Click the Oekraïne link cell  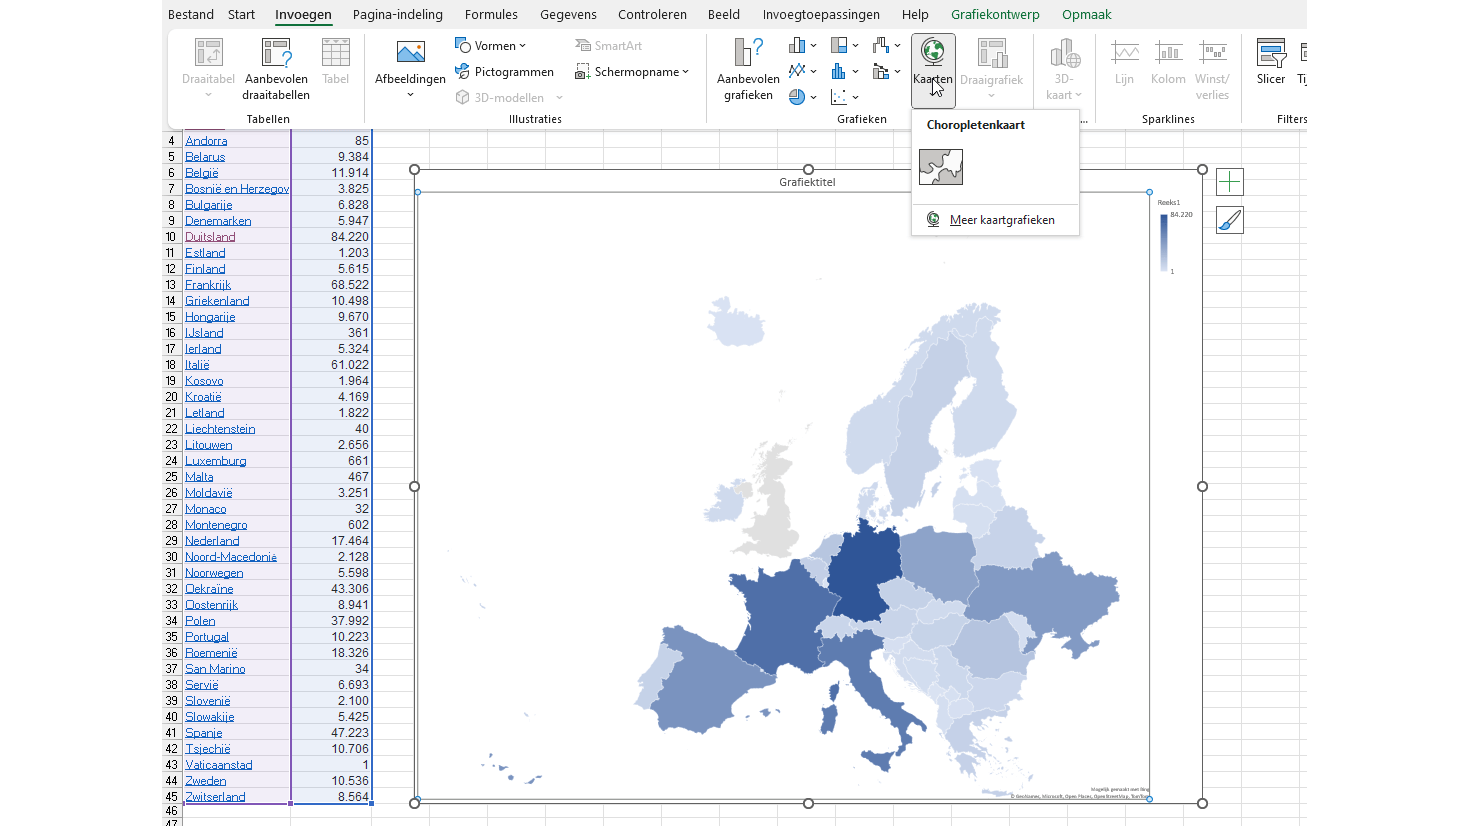pos(209,589)
